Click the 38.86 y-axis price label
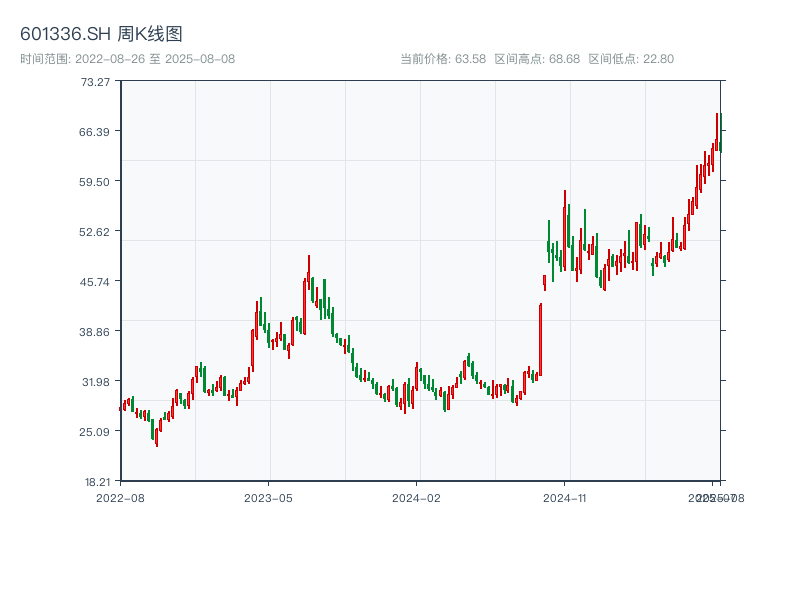 point(96,331)
